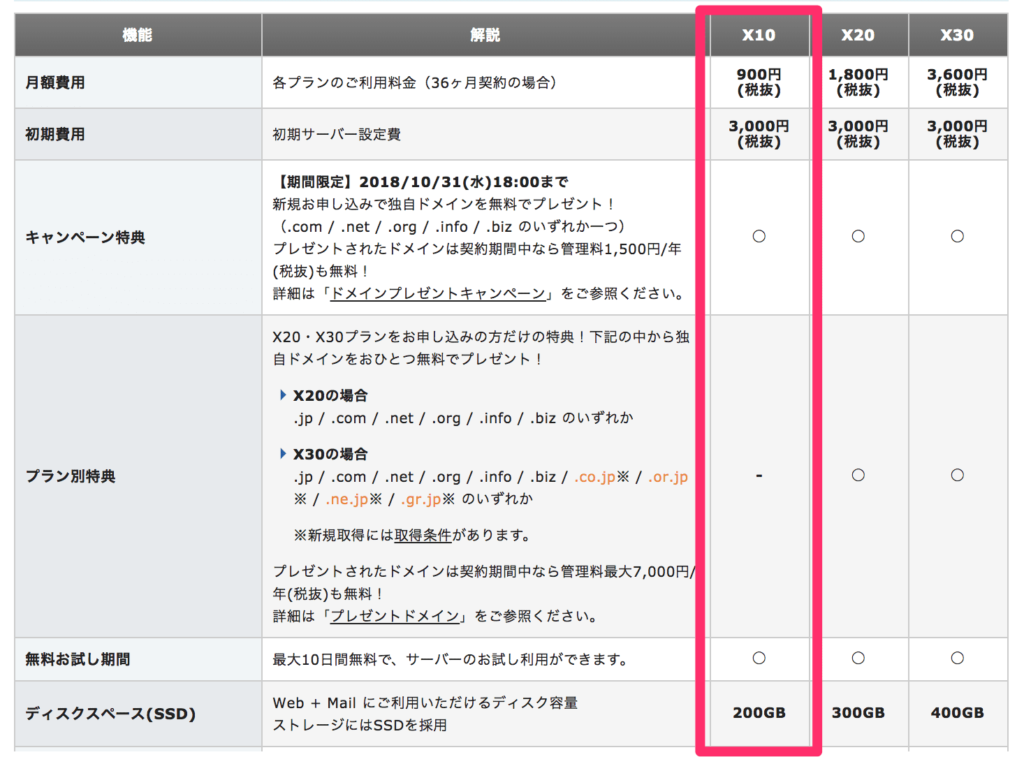Click the 900円 monthly price cell
Image resolution: width=1024 pixels, height=757 pixels.
[x=759, y=82]
